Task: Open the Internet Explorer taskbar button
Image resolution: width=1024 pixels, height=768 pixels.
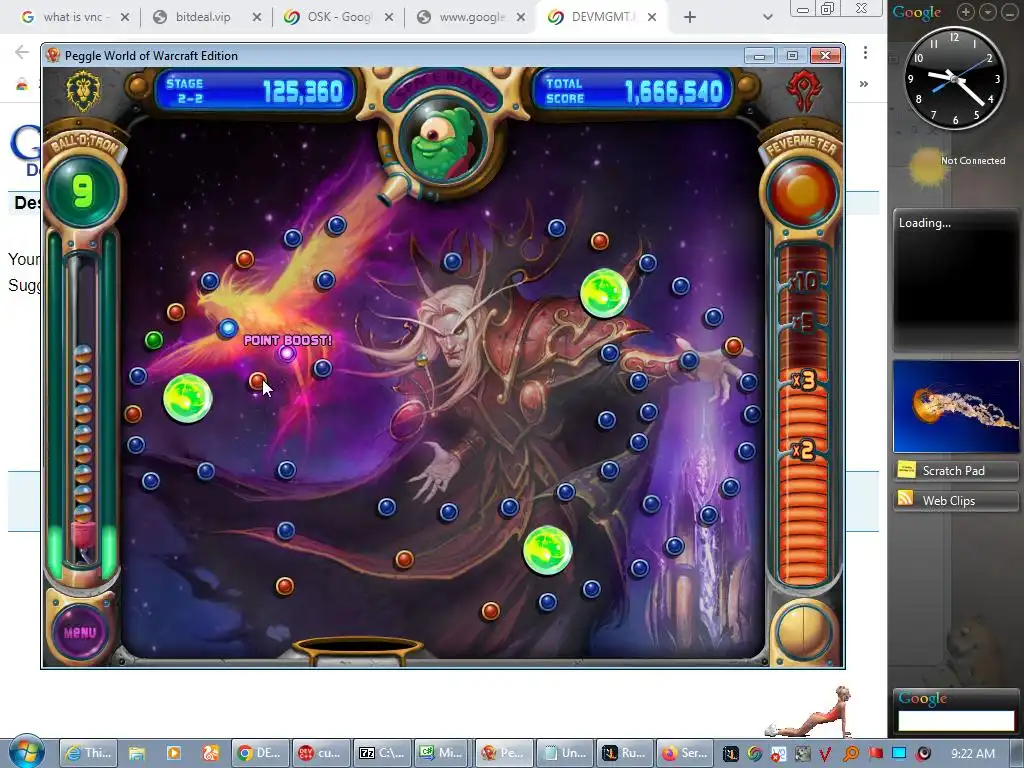Action: click(88, 753)
